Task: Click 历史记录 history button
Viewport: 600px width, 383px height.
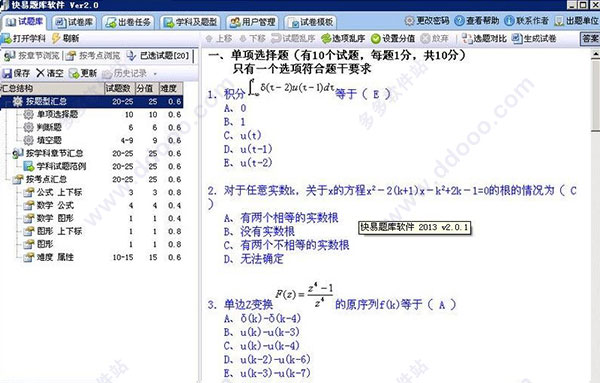Action: (125, 73)
